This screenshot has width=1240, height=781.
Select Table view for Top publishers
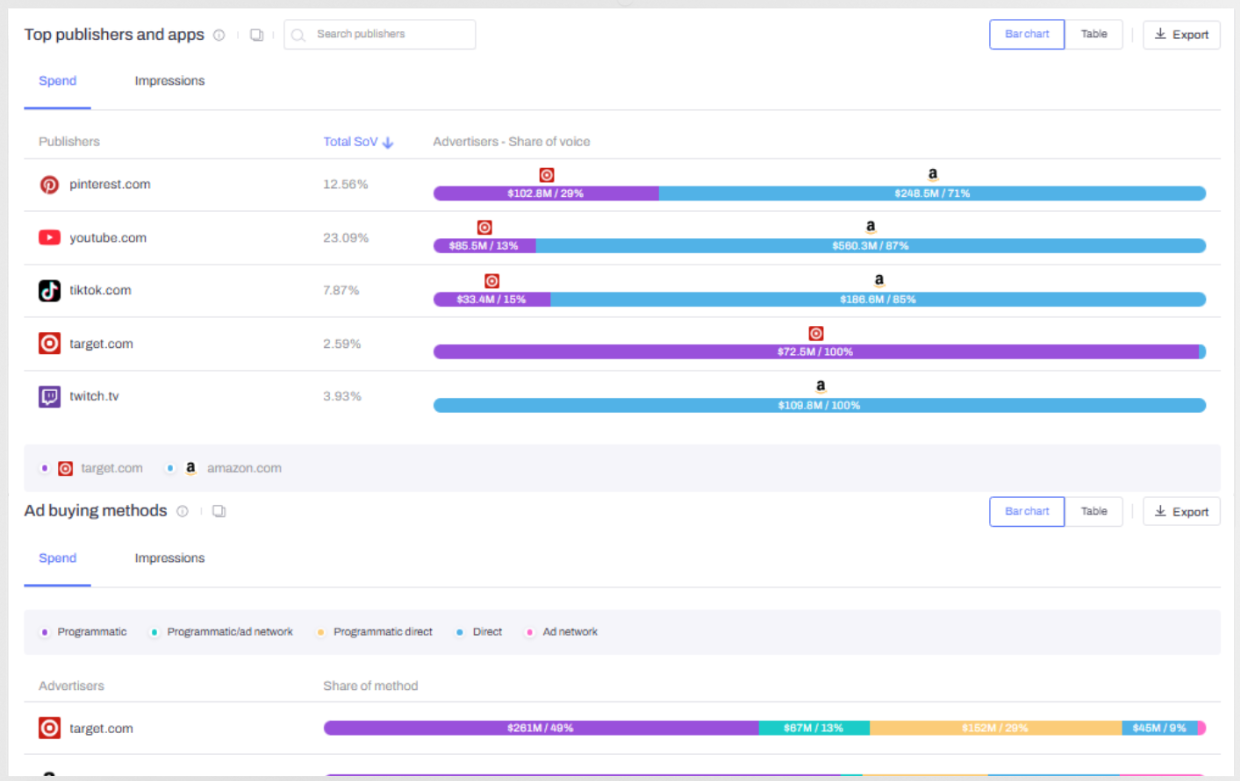[1093, 35]
